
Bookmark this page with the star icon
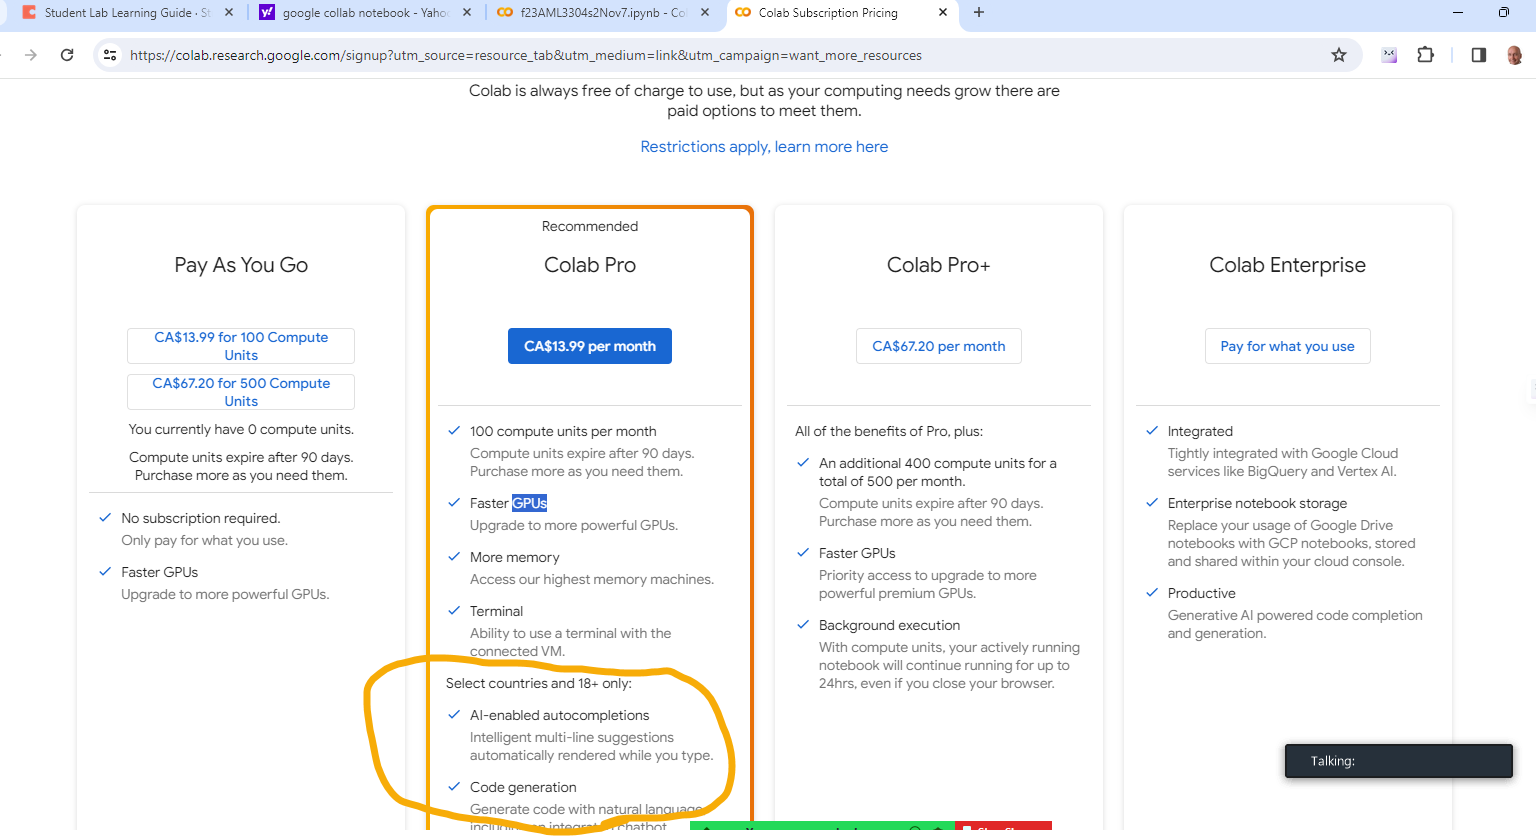pos(1339,55)
